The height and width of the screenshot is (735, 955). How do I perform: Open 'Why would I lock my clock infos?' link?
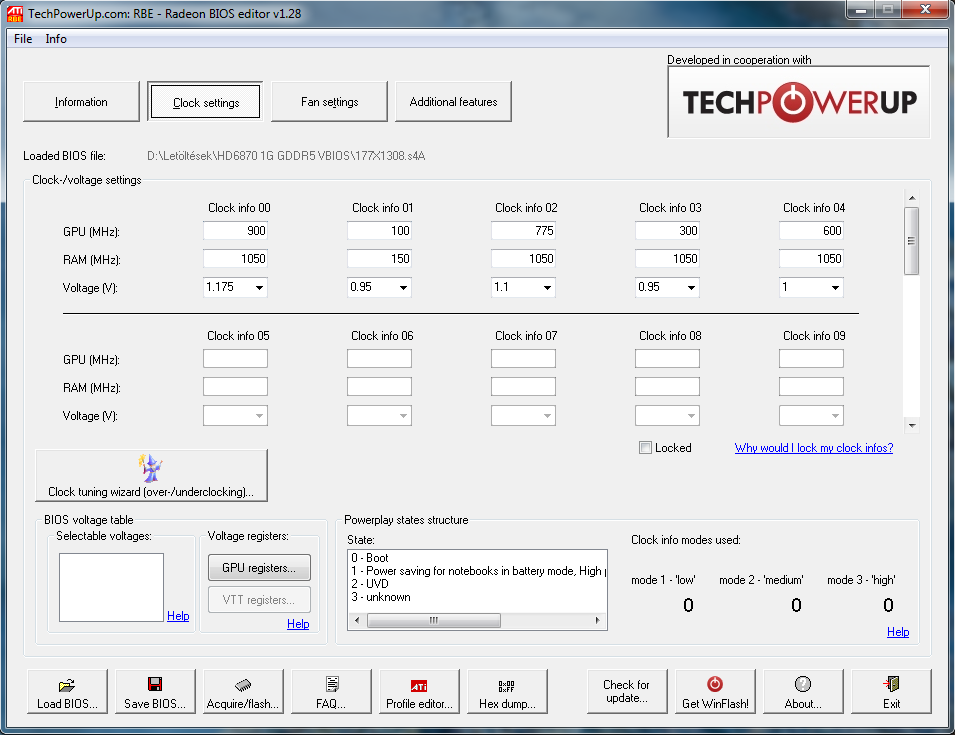pos(814,448)
